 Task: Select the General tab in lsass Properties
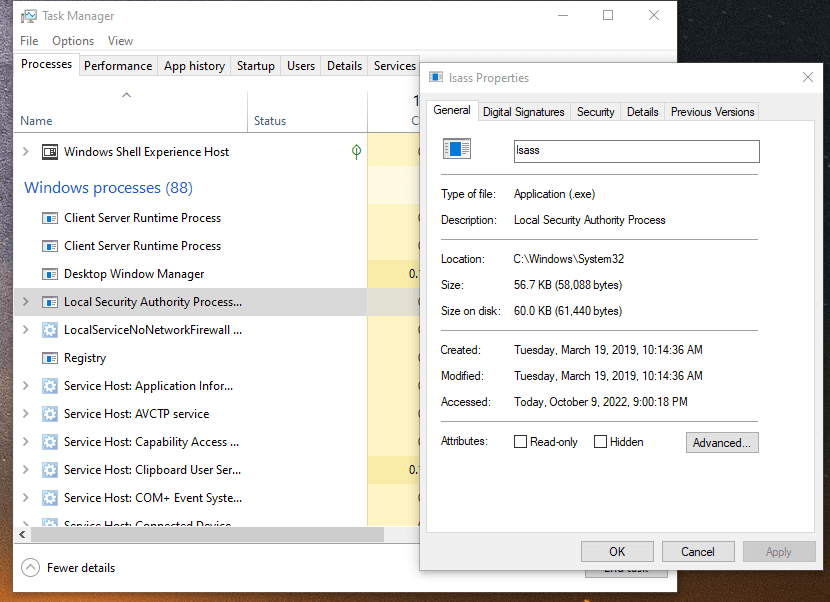coord(452,110)
